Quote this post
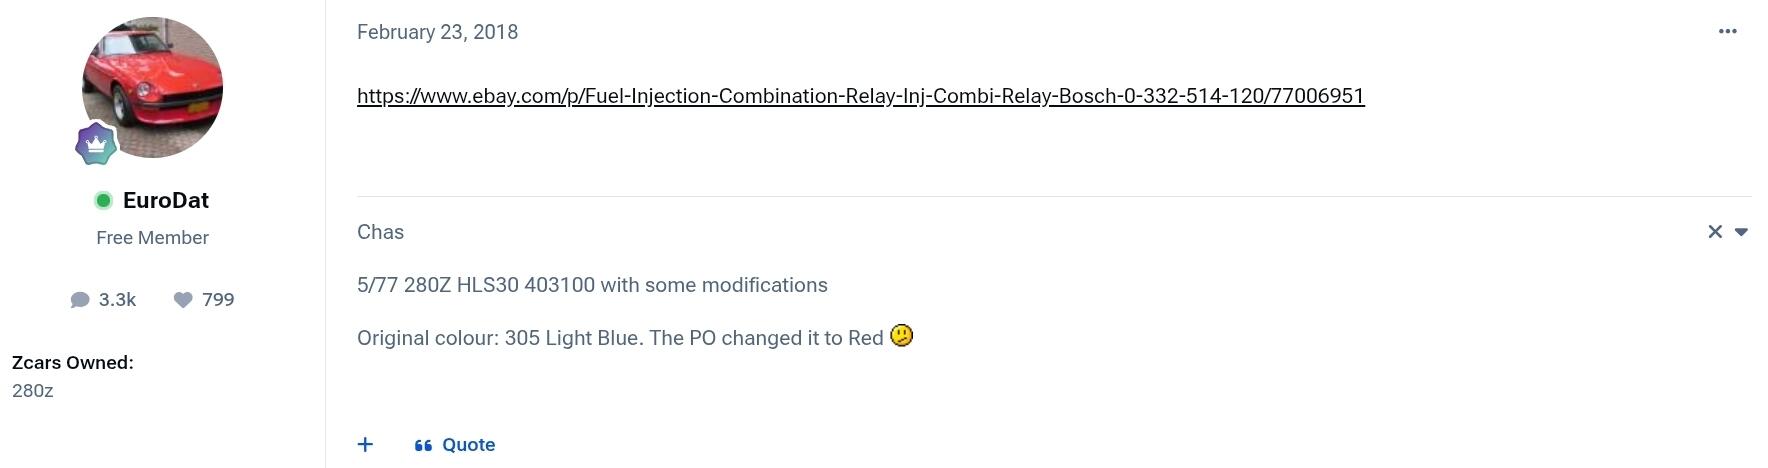Screen dimensions: 1768x468 [456, 445]
